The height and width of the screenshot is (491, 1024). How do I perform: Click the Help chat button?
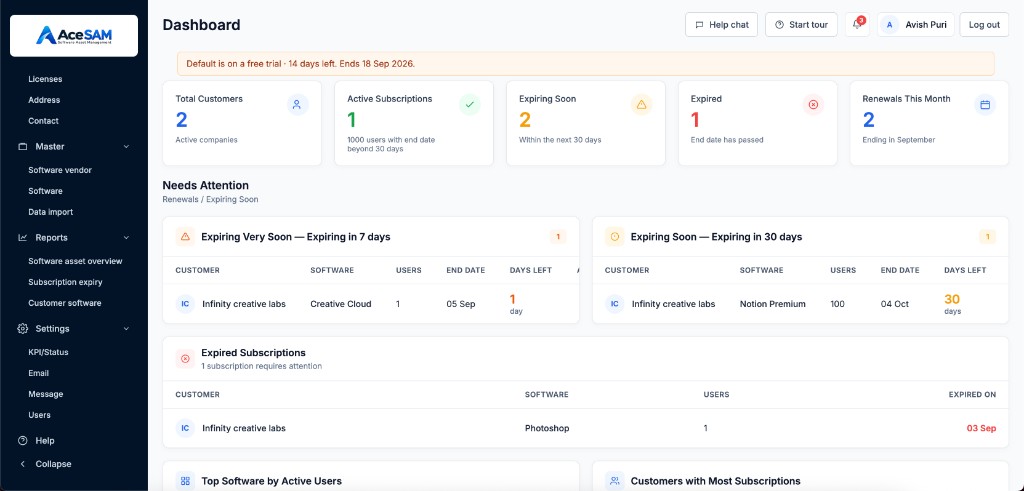[x=721, y=25]
